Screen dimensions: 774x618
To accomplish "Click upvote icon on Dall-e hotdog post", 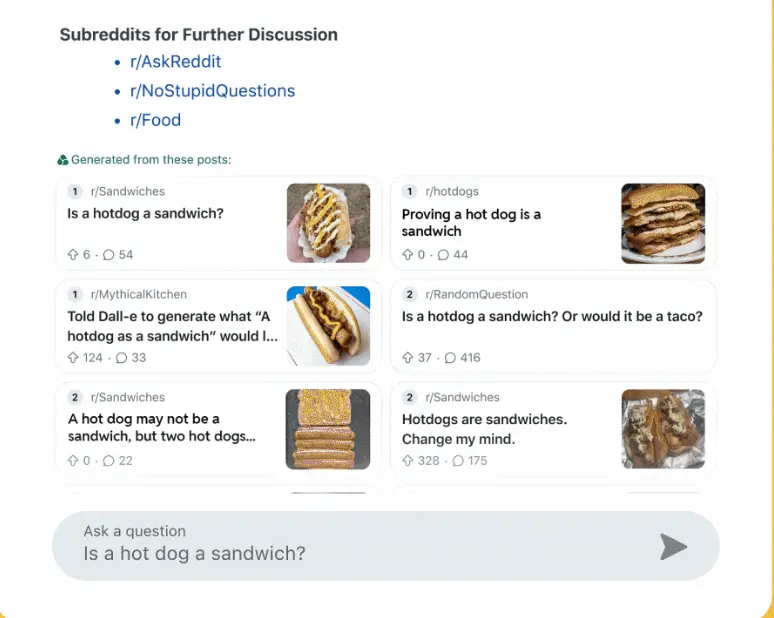I will click(73, 358).
